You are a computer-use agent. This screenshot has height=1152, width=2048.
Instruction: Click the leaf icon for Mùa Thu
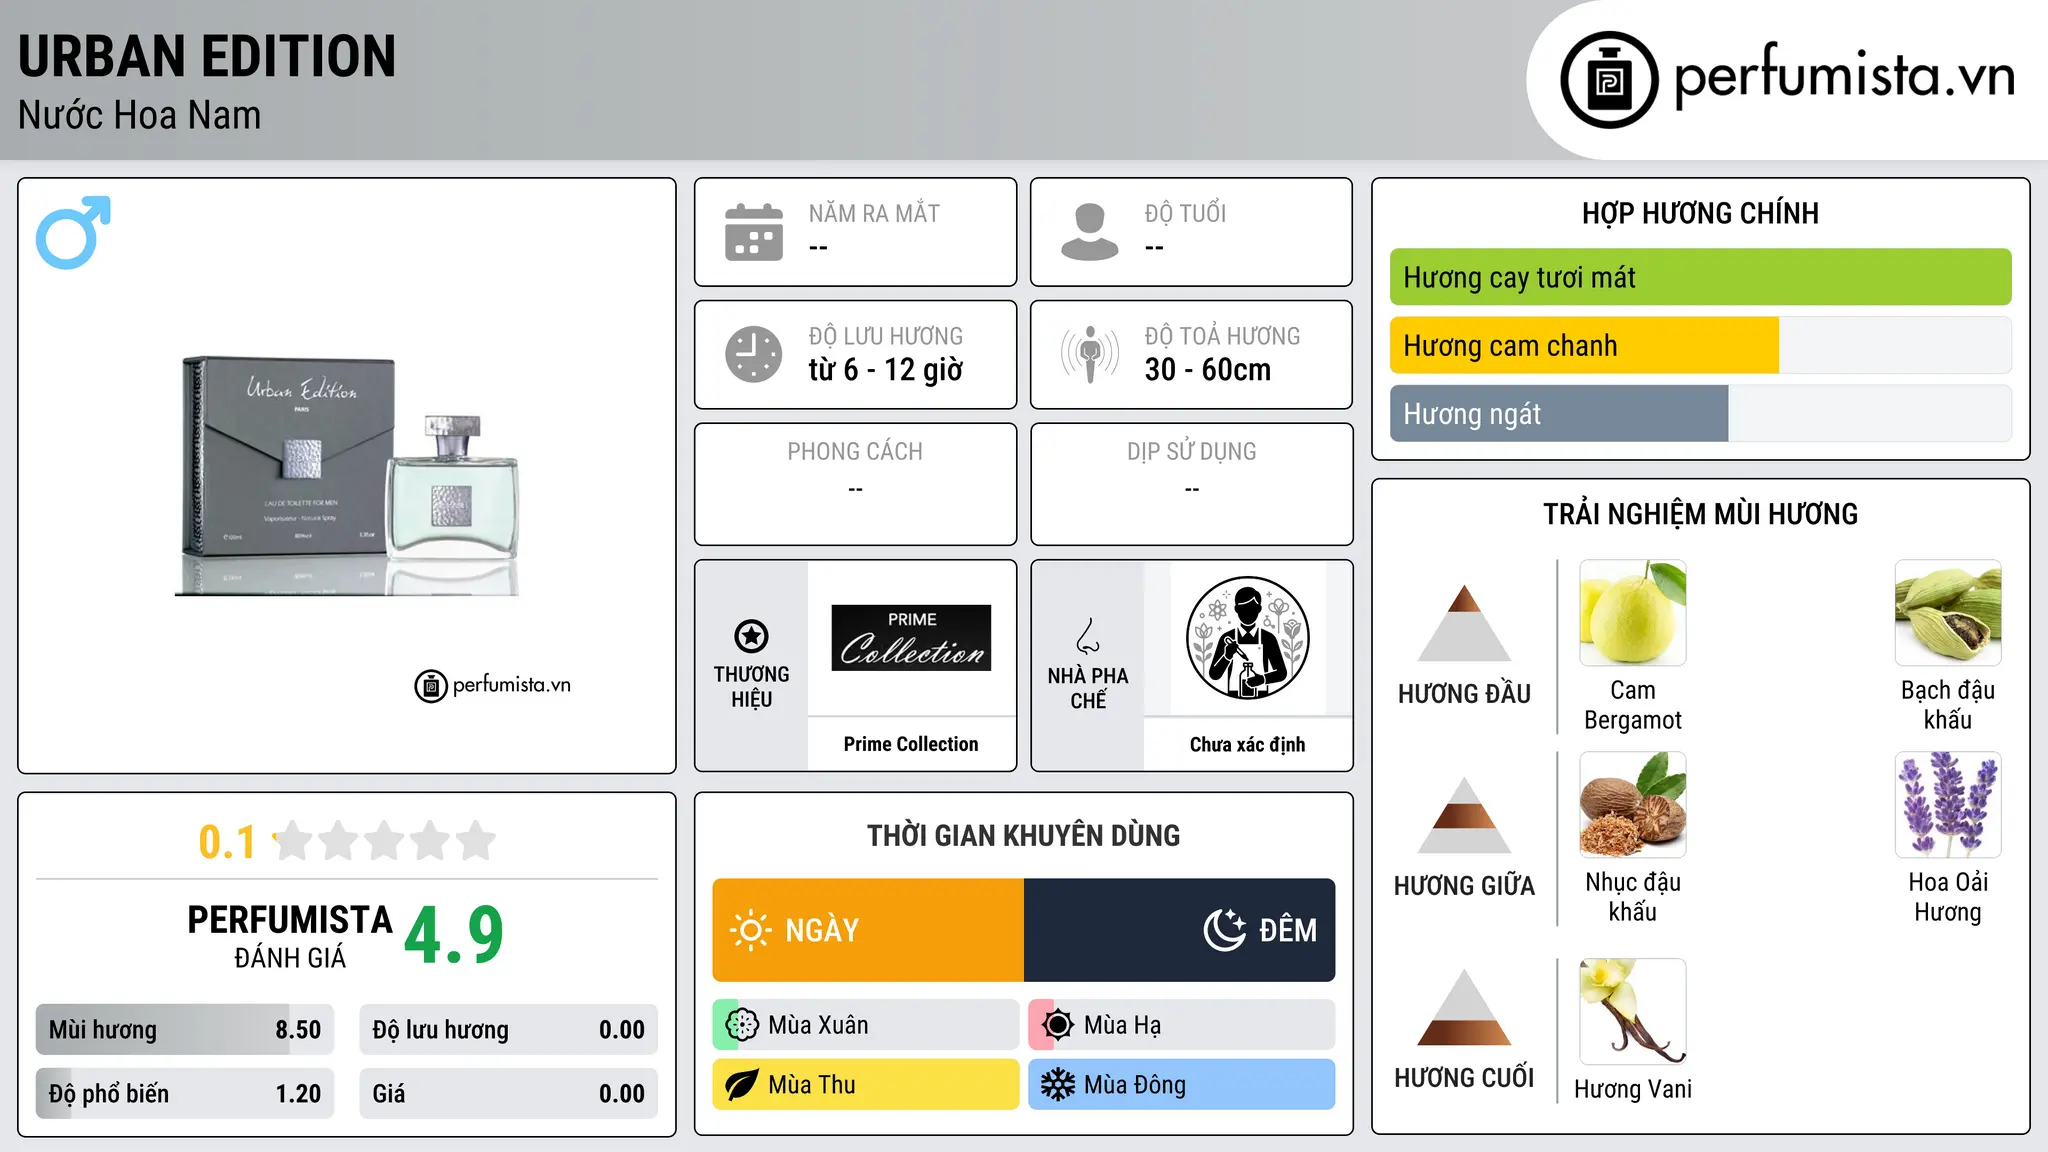(742, 1085)
